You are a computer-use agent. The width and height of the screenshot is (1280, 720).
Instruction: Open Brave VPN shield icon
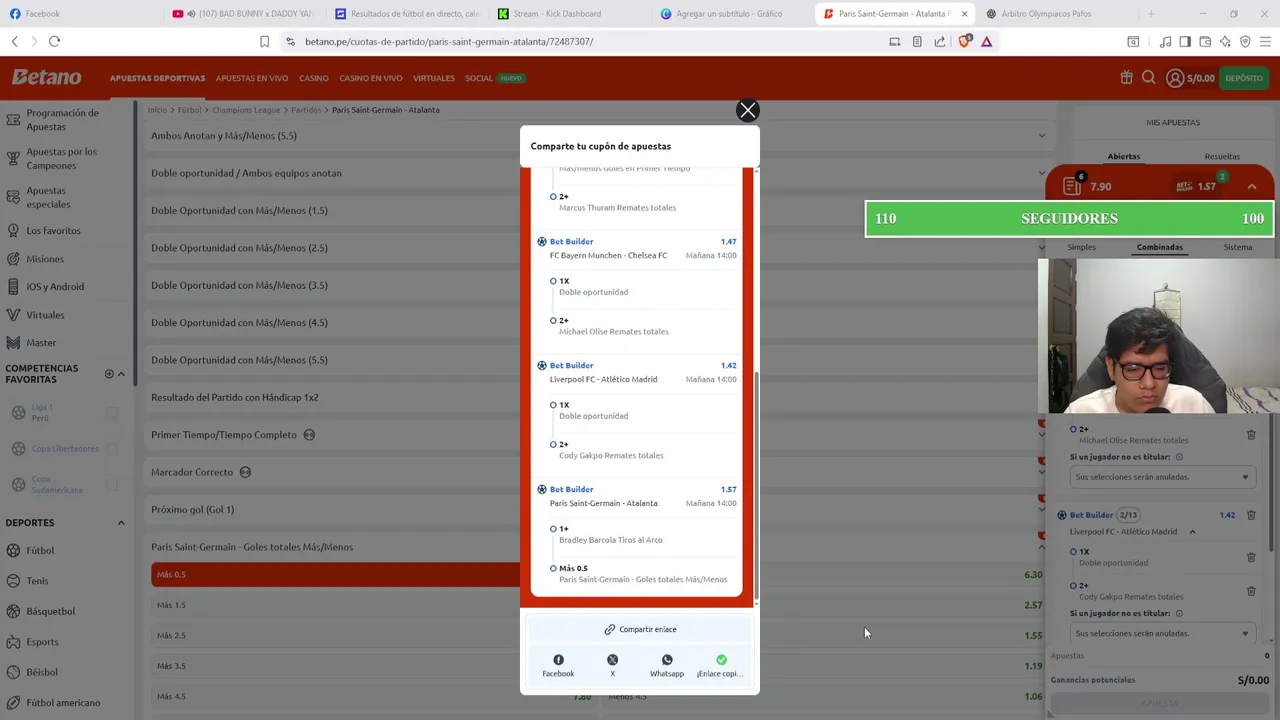[x=1245, y=41]
